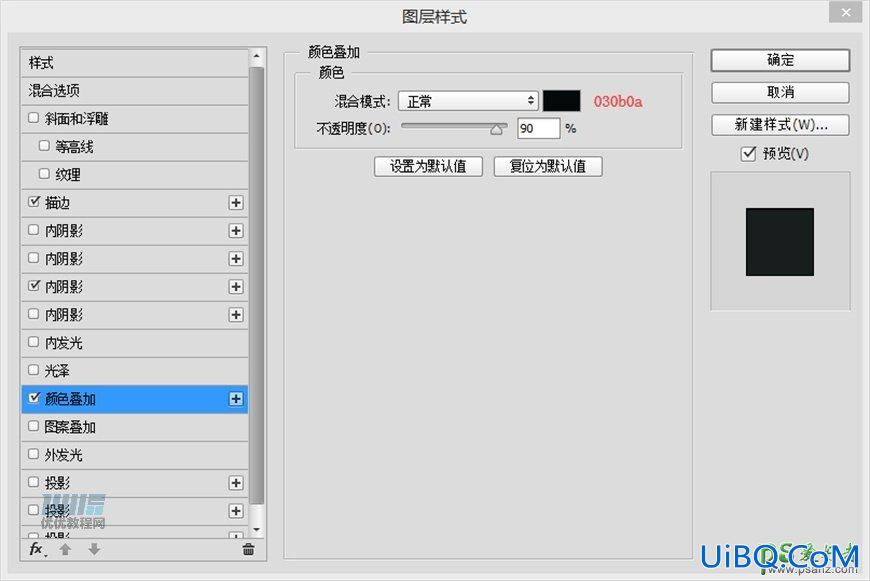Select the 内发光 row label
This screenshot has width=870, height=581.
63,343
